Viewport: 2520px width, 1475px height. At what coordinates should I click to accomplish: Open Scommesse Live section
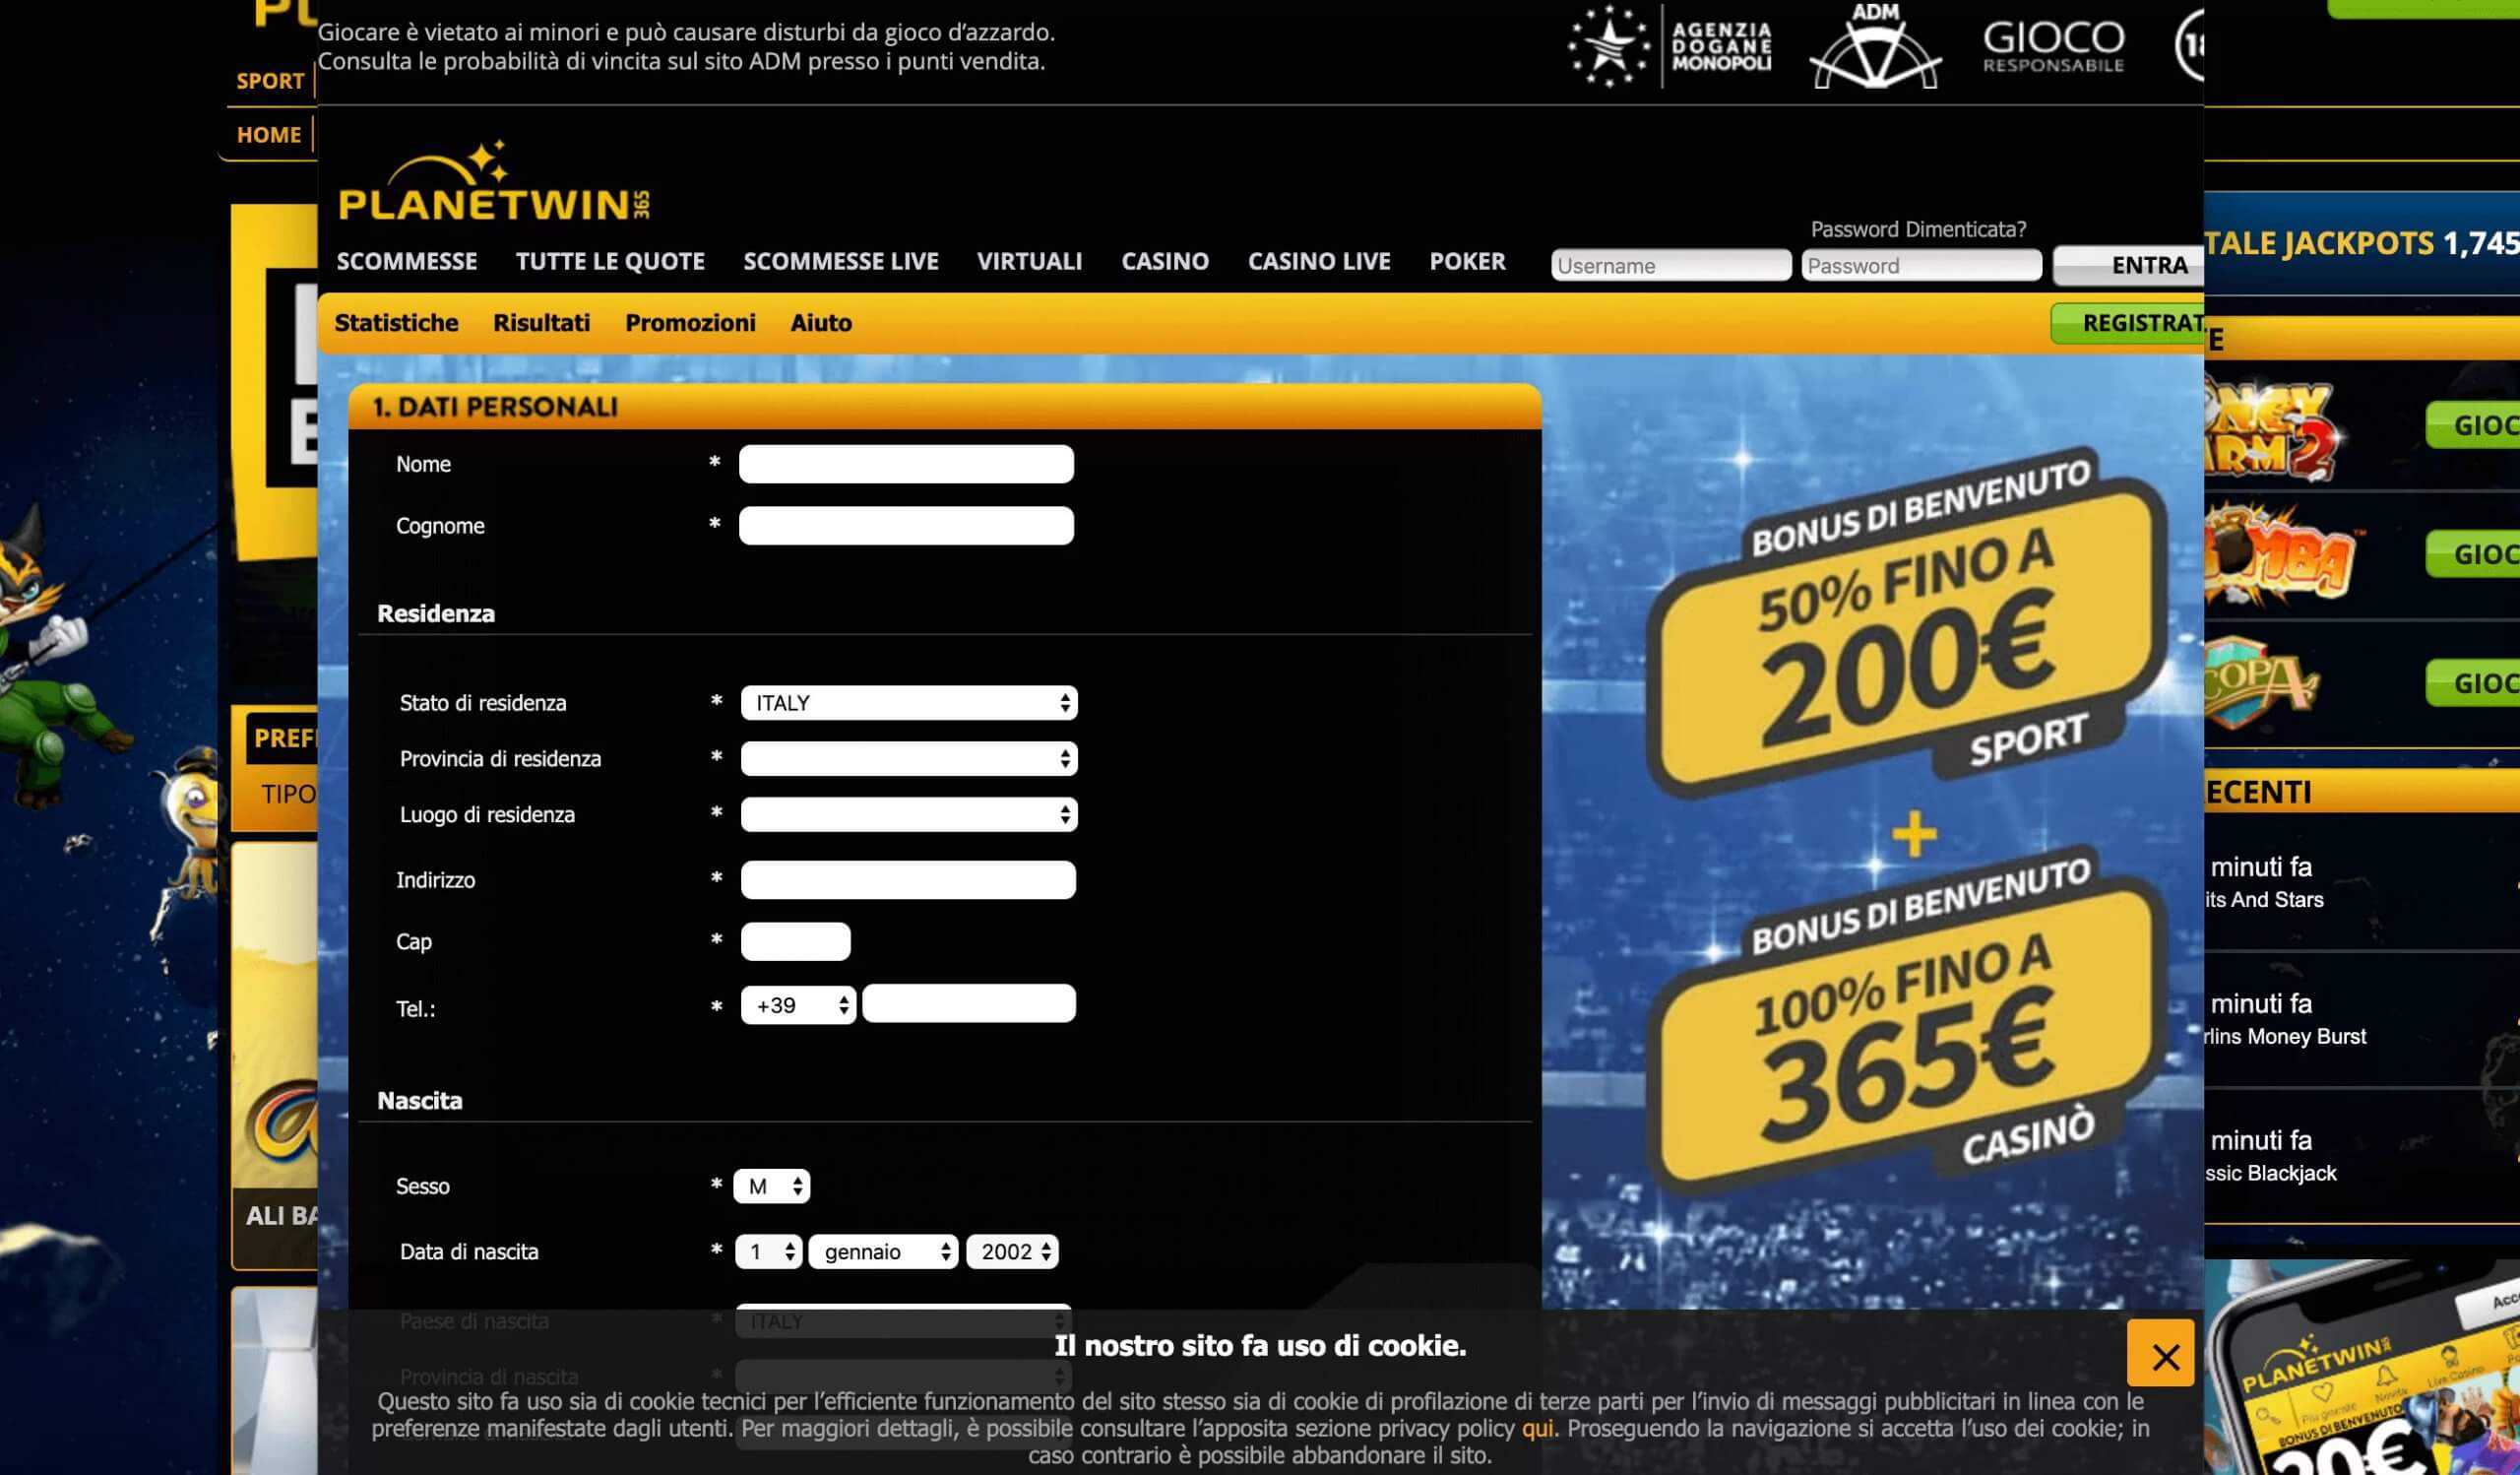840,262
